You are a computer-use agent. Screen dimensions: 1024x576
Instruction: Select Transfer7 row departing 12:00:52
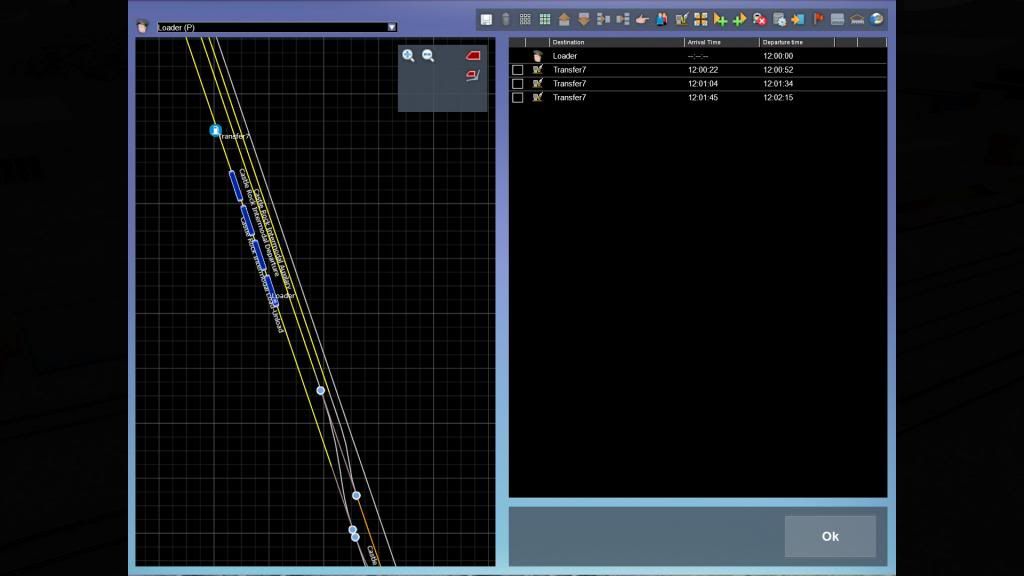697,70
